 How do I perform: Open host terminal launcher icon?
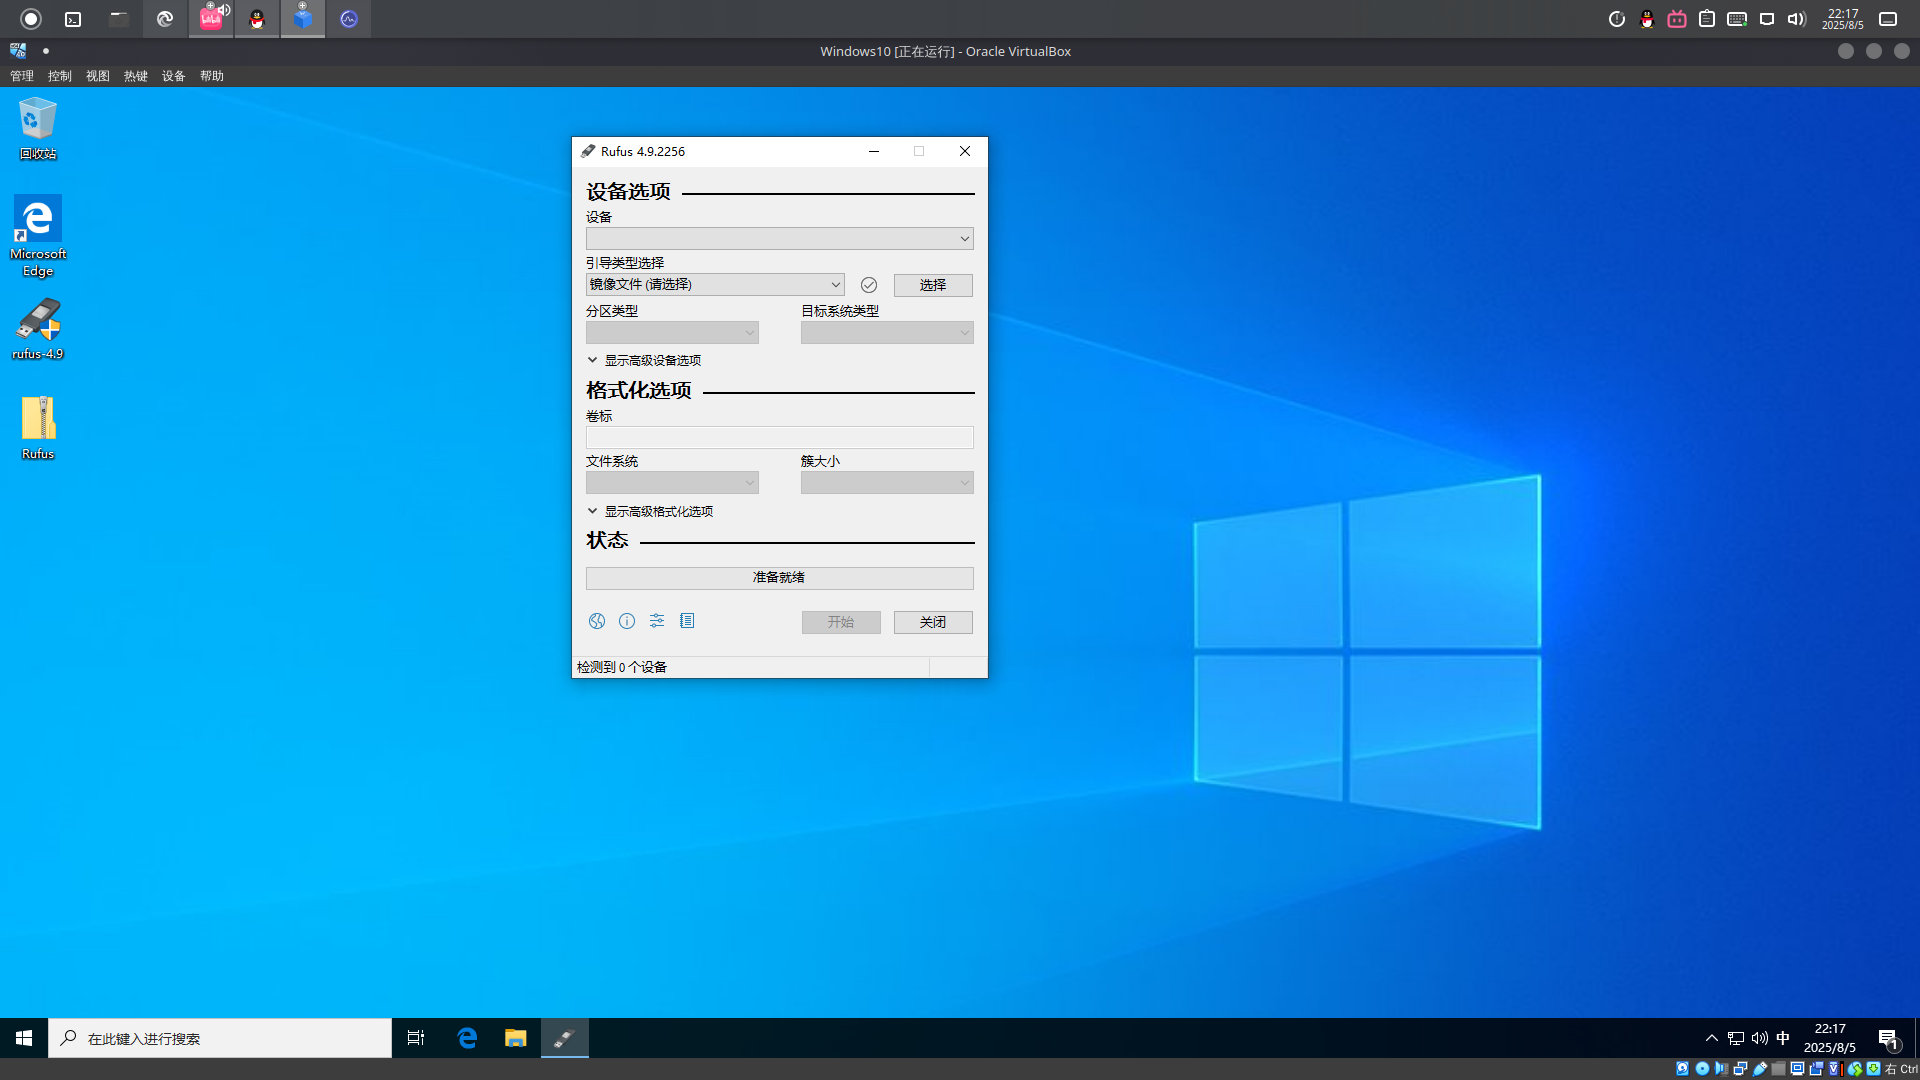pyautogui.click(x=73, y=19)
